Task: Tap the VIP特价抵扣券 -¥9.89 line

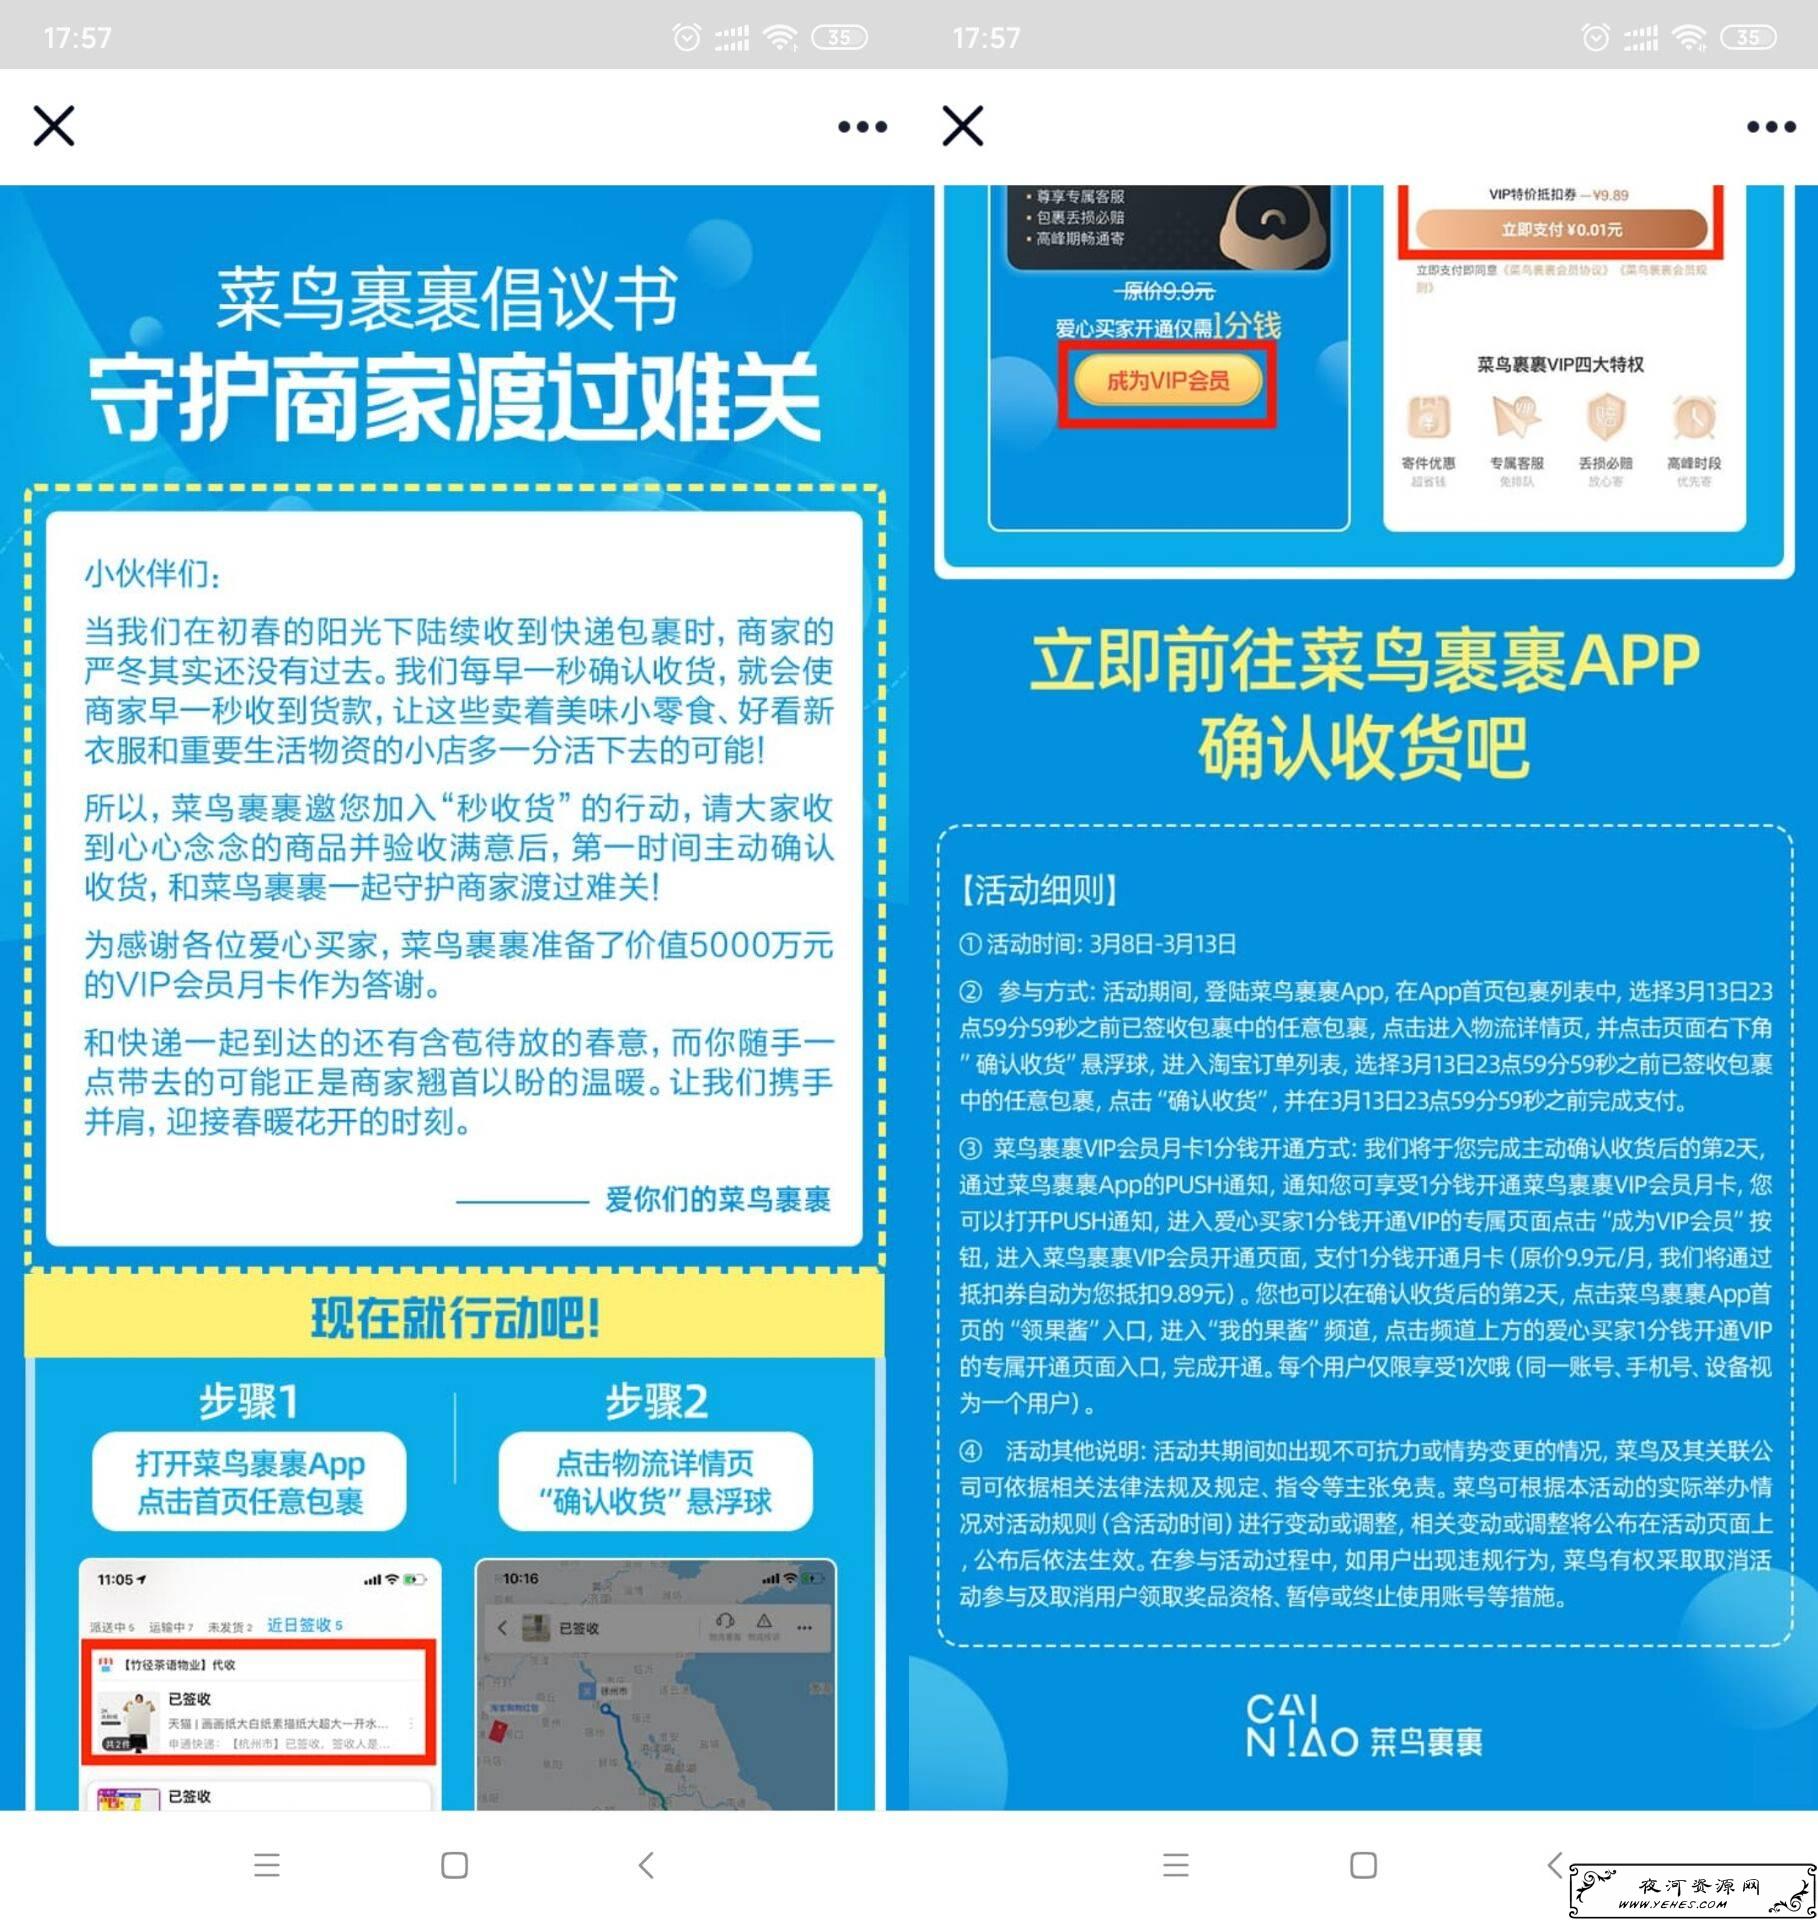Action: point(1558,194)
